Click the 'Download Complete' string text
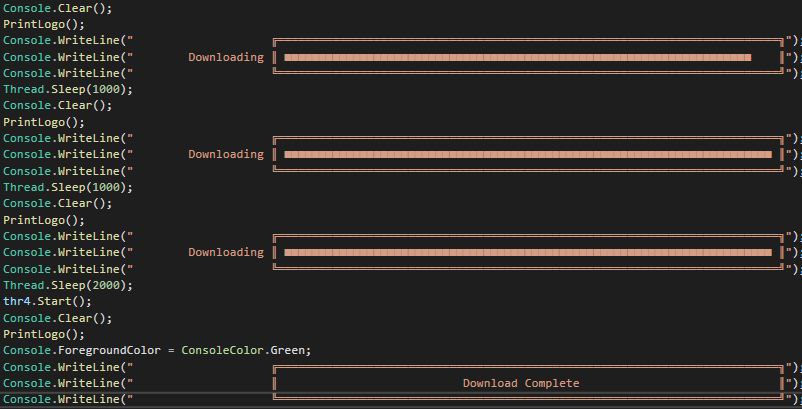802x409 pixels. click(x=521, y=383)
